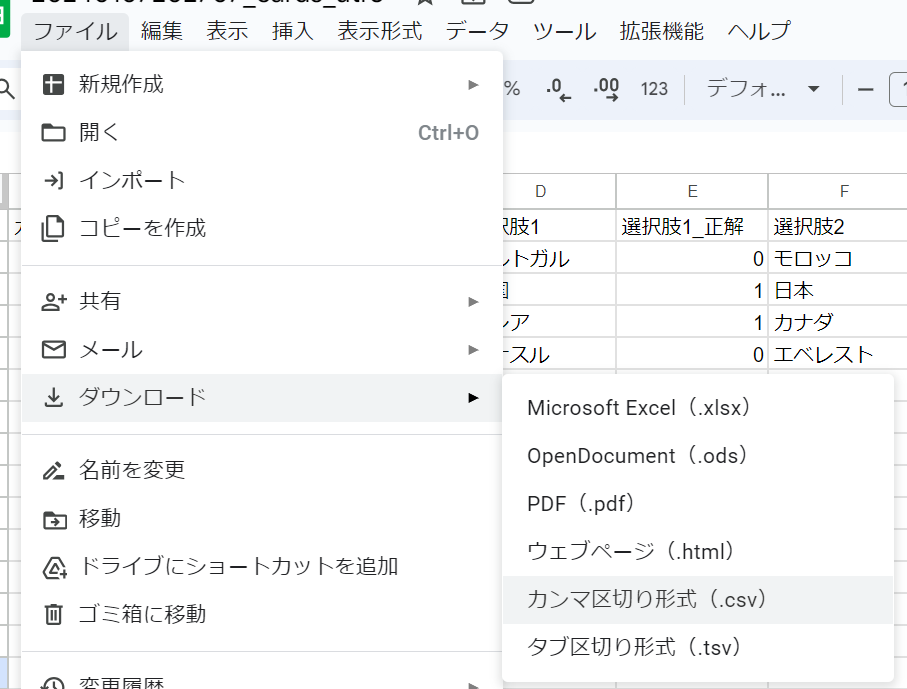
Task: Download as カンマ区切り形式 (.csv)
Action: pos(698,600)
